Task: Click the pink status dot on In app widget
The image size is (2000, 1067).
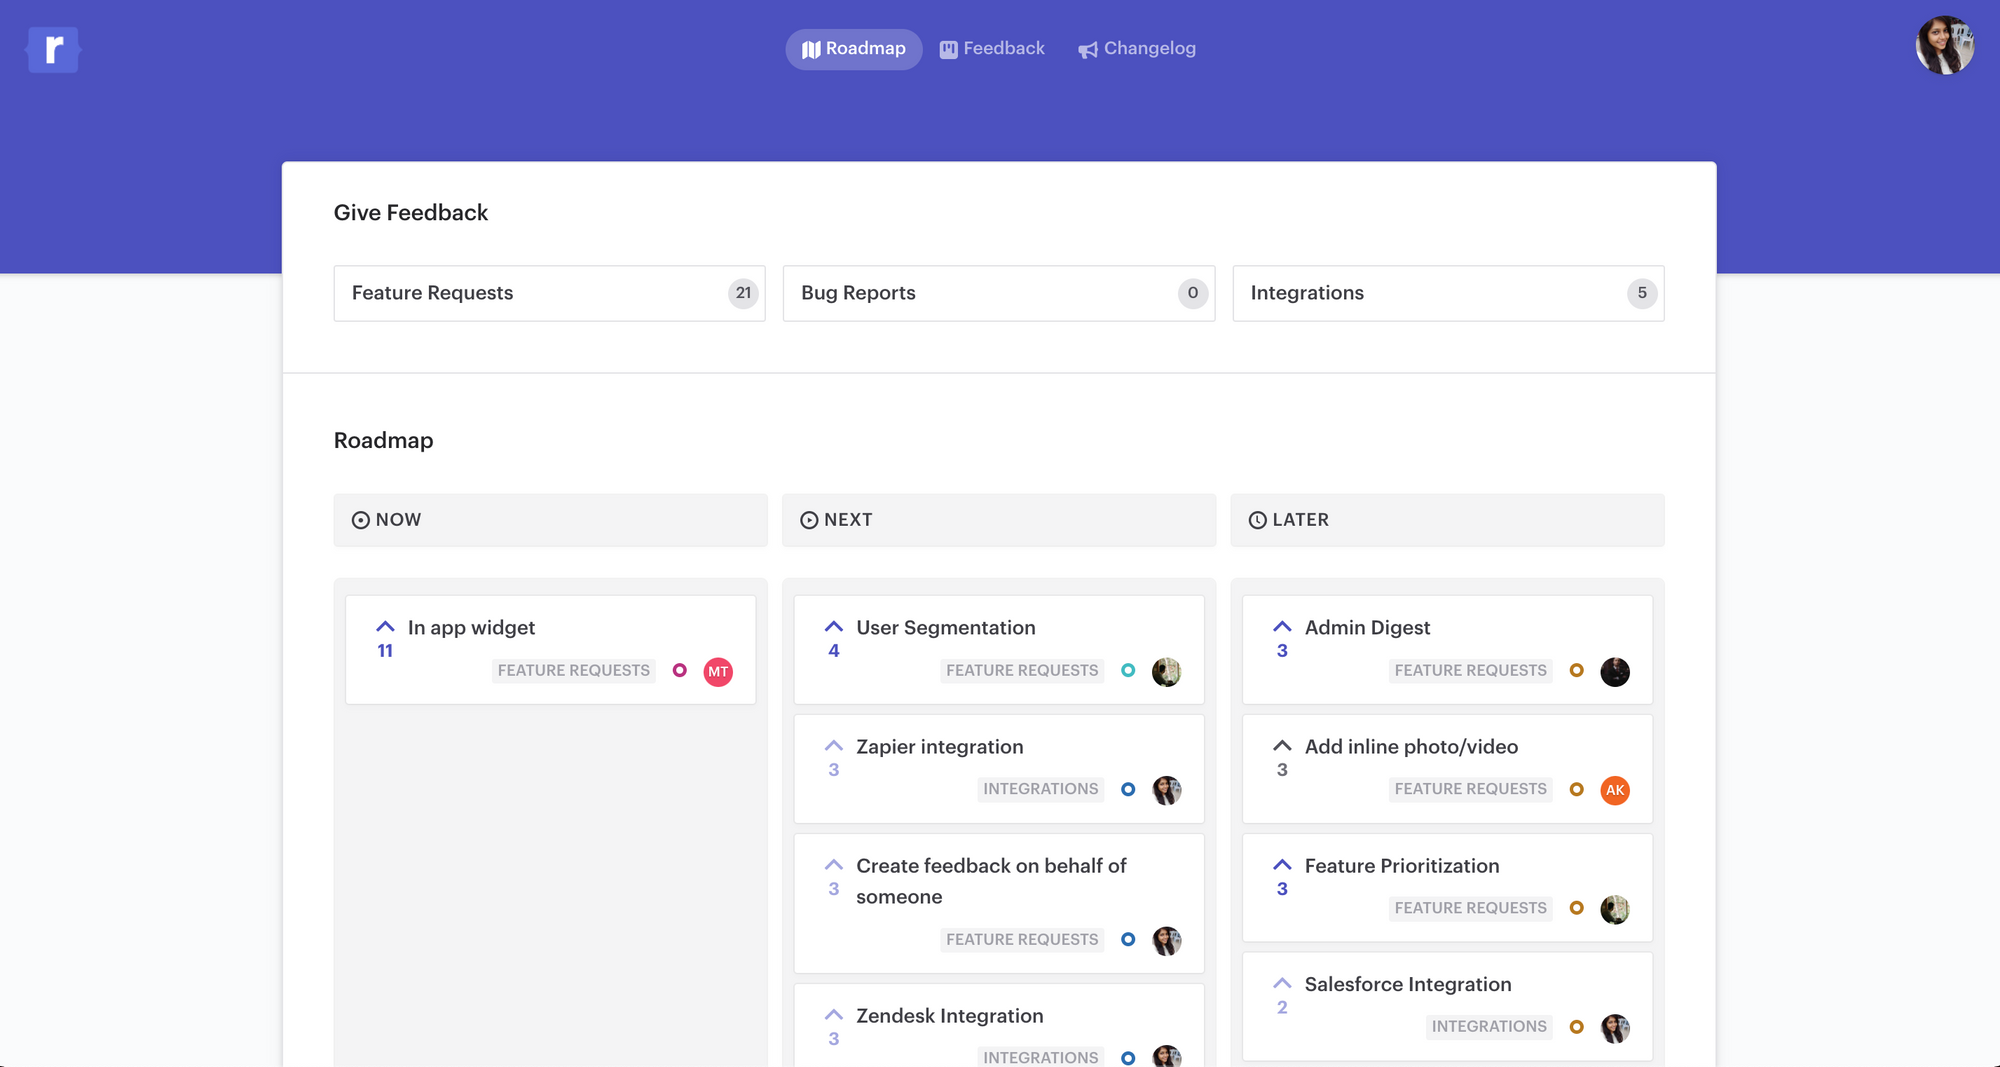Action: (x=680, y=670)
